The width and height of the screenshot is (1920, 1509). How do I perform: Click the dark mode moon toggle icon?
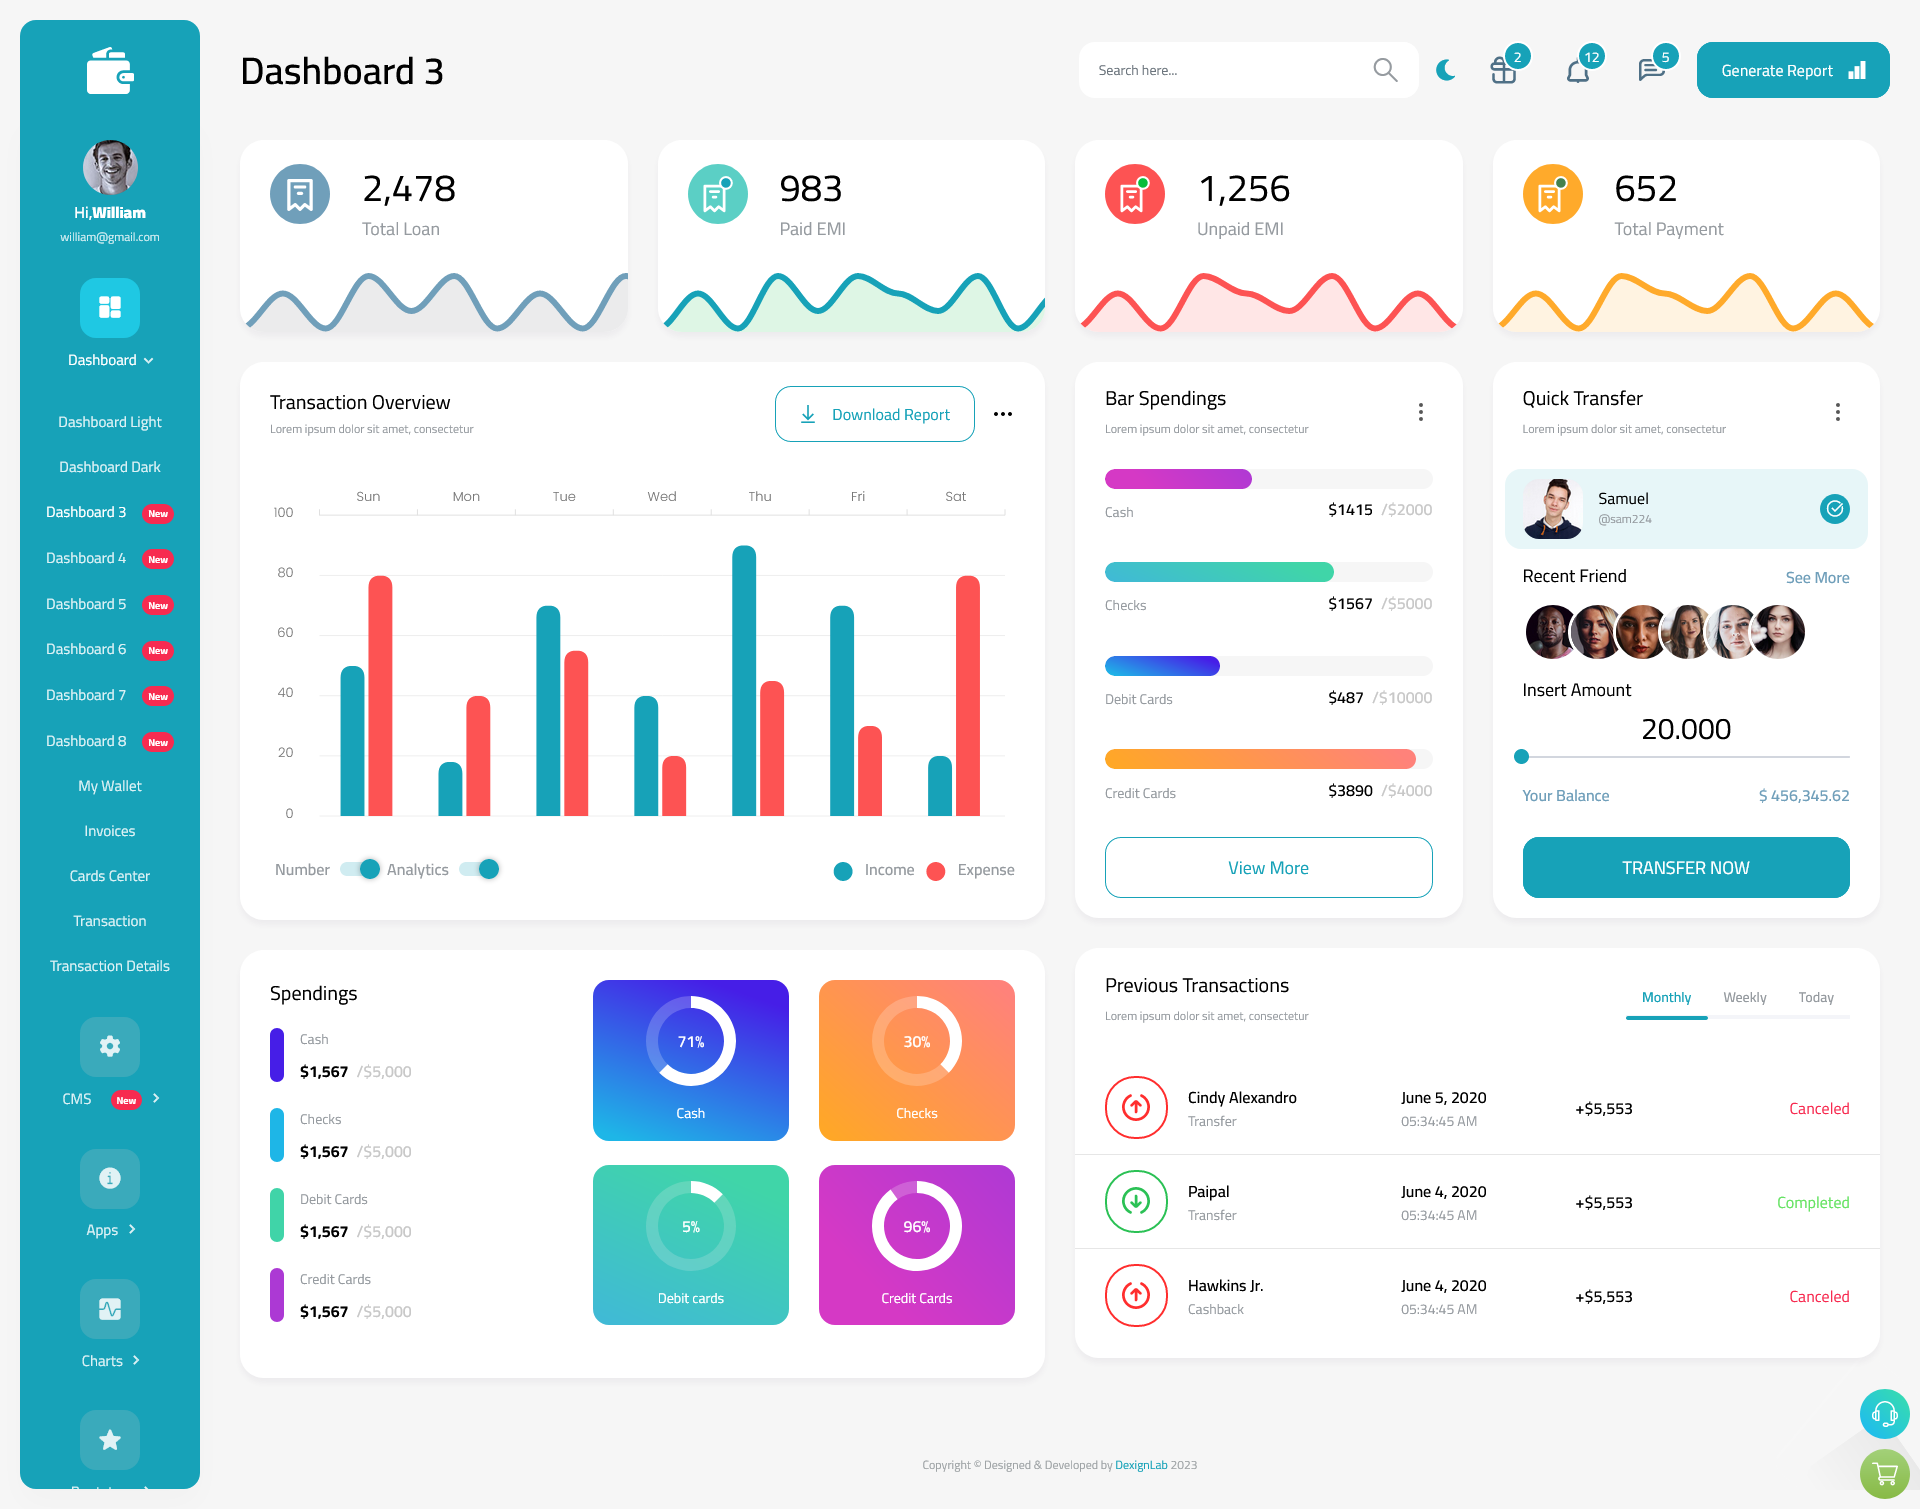(x=1446, y=69)
